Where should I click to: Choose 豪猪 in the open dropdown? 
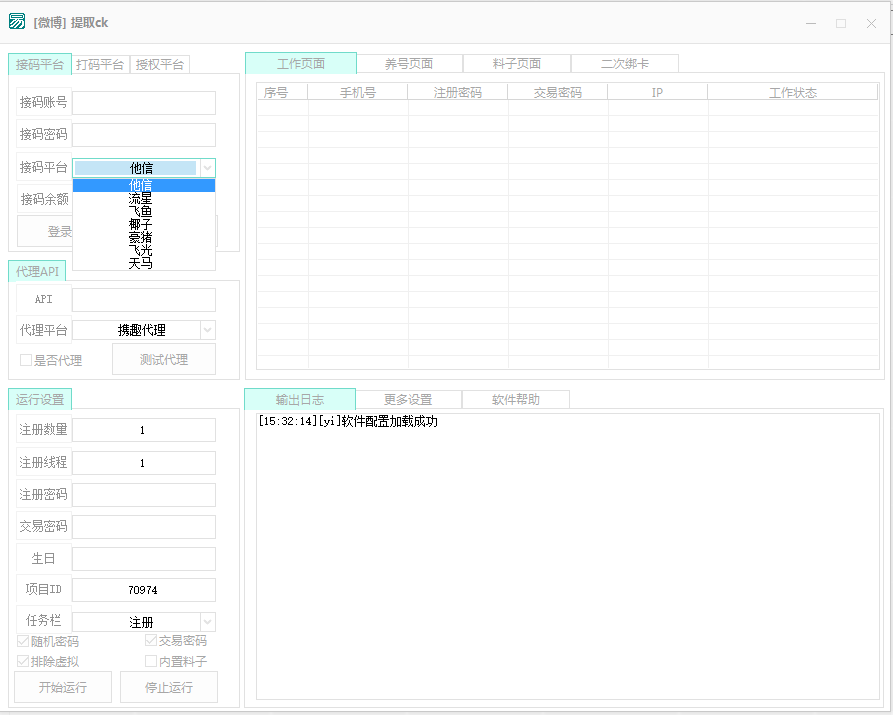(x=141, y=238)
